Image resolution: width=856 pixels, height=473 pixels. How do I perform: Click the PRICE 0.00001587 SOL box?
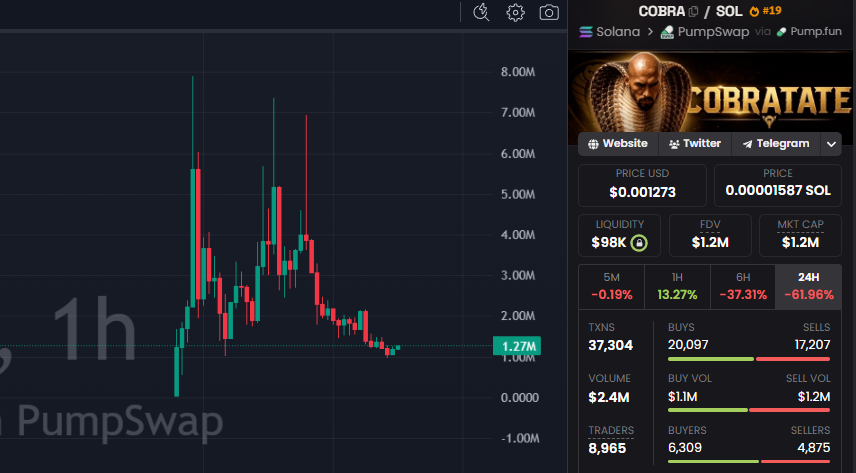(x=777, y=185)
